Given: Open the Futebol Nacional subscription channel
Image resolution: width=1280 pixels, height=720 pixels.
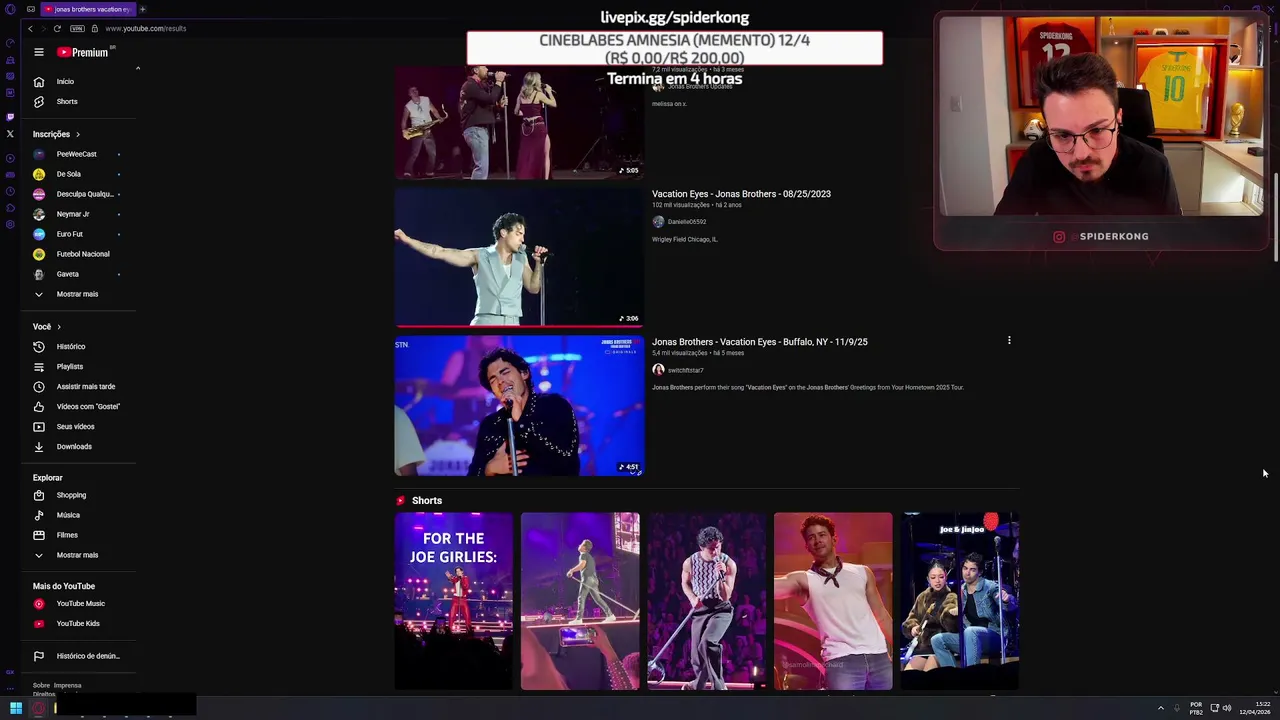Looking at the screenshot, I should click(x=82, y=254).
